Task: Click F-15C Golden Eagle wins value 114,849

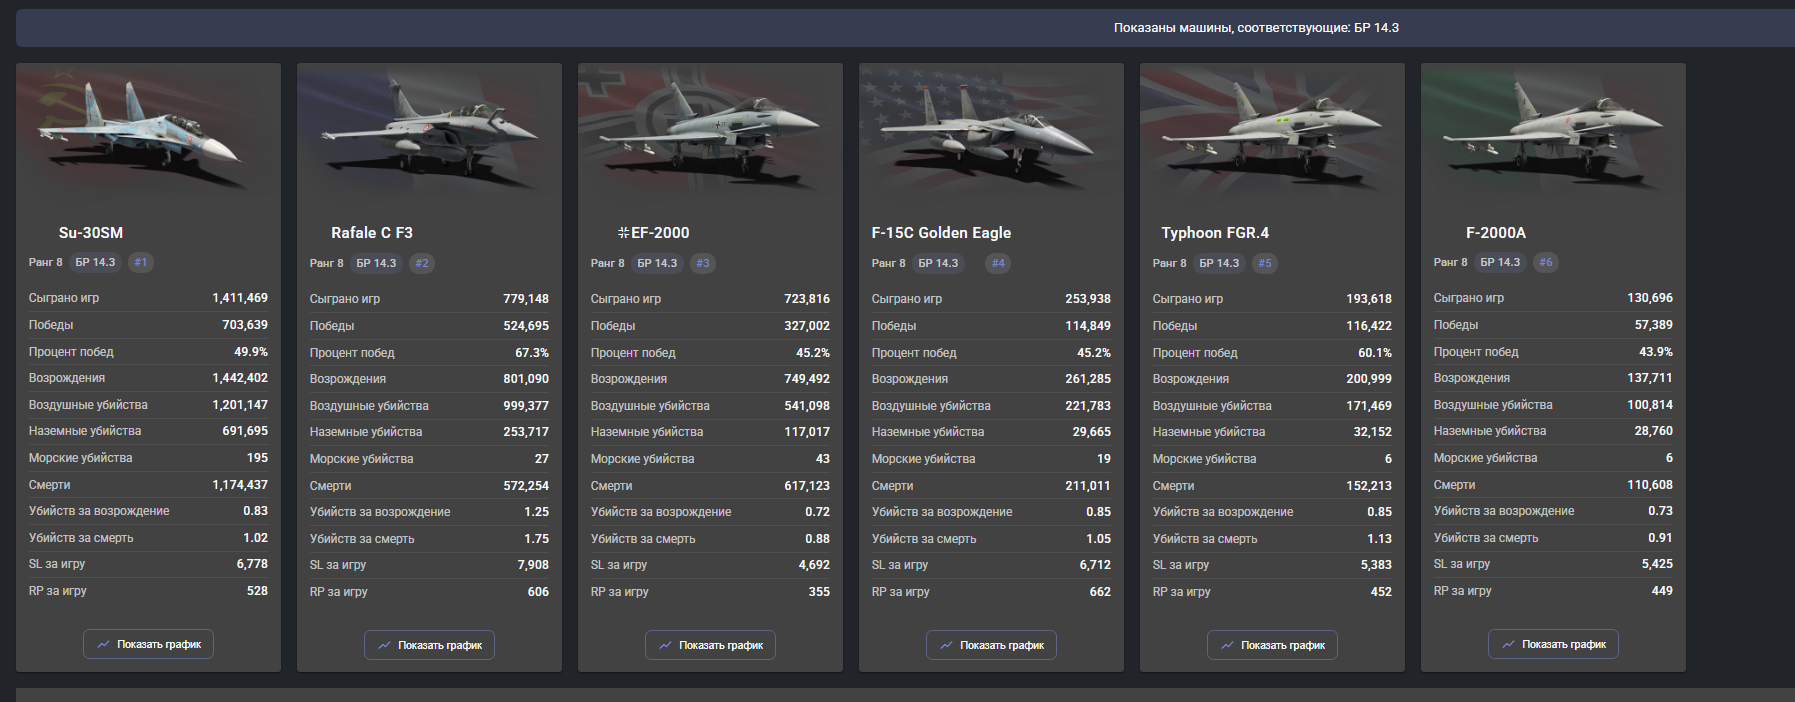Action: (1088, 326)
